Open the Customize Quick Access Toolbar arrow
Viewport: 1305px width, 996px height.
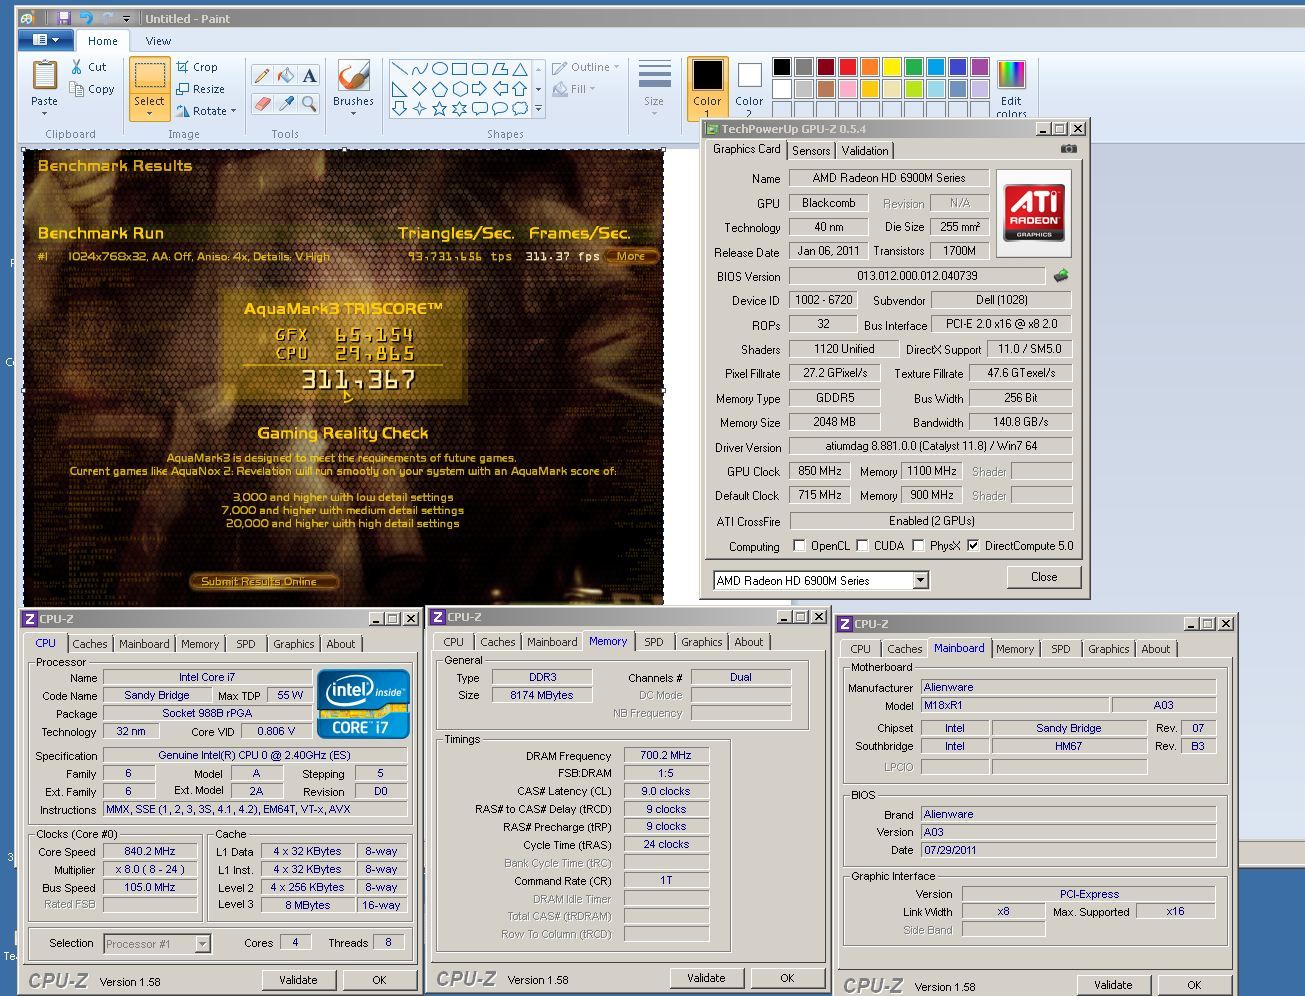click(x=126, y=18)
